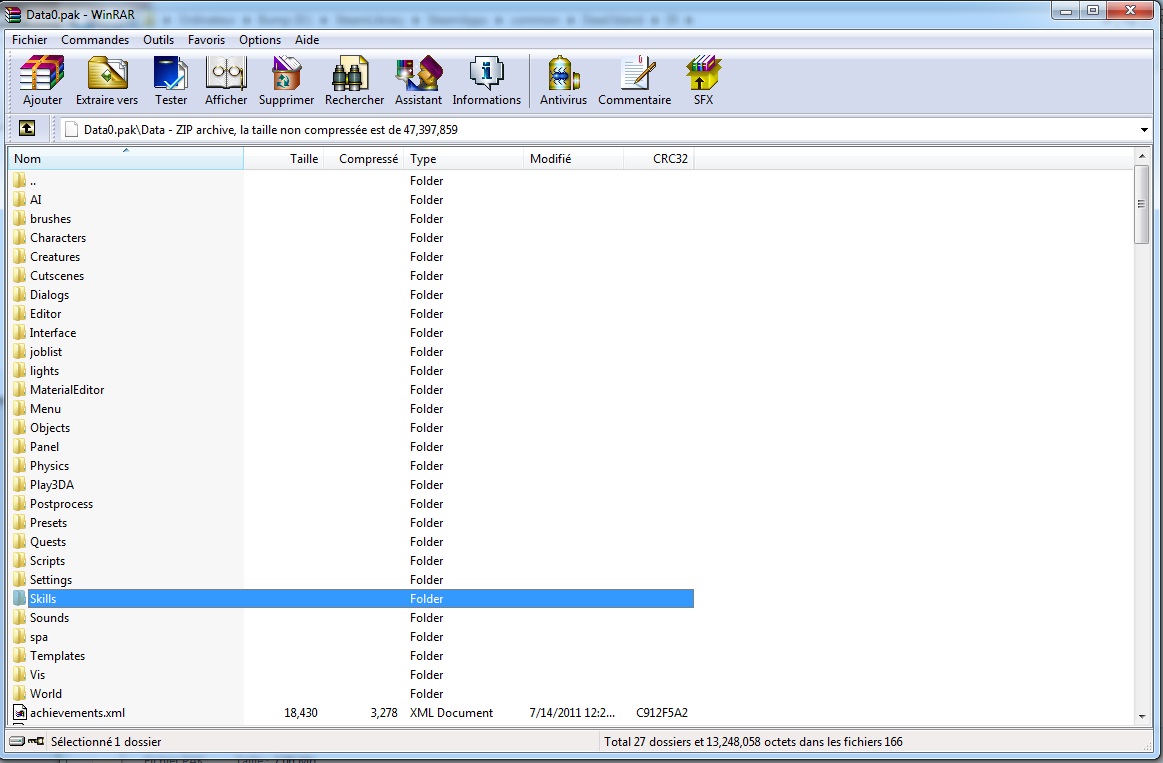
Task: Select the Cutscenes folder name
Action: point(57,276)
